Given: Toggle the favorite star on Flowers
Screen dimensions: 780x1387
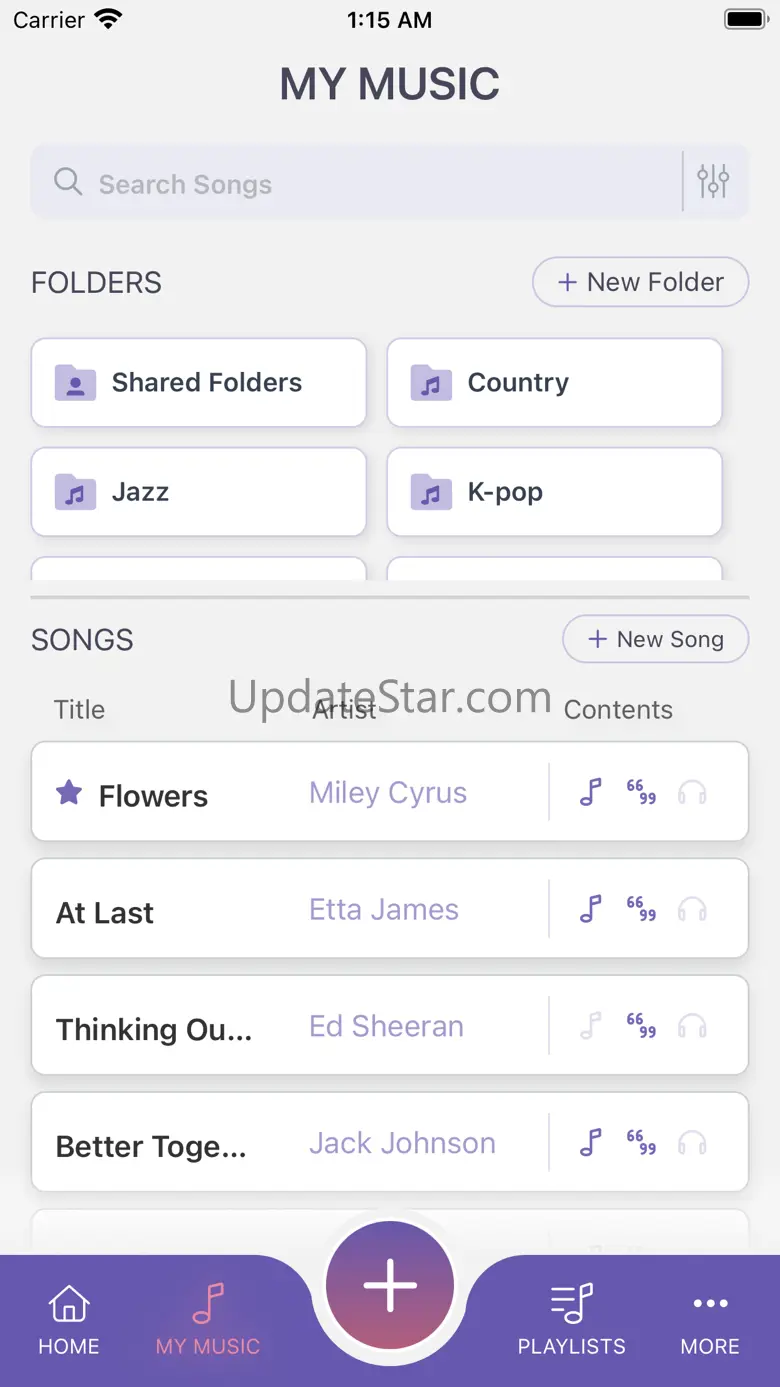Looking at the screenshot, I should [69, 794].
